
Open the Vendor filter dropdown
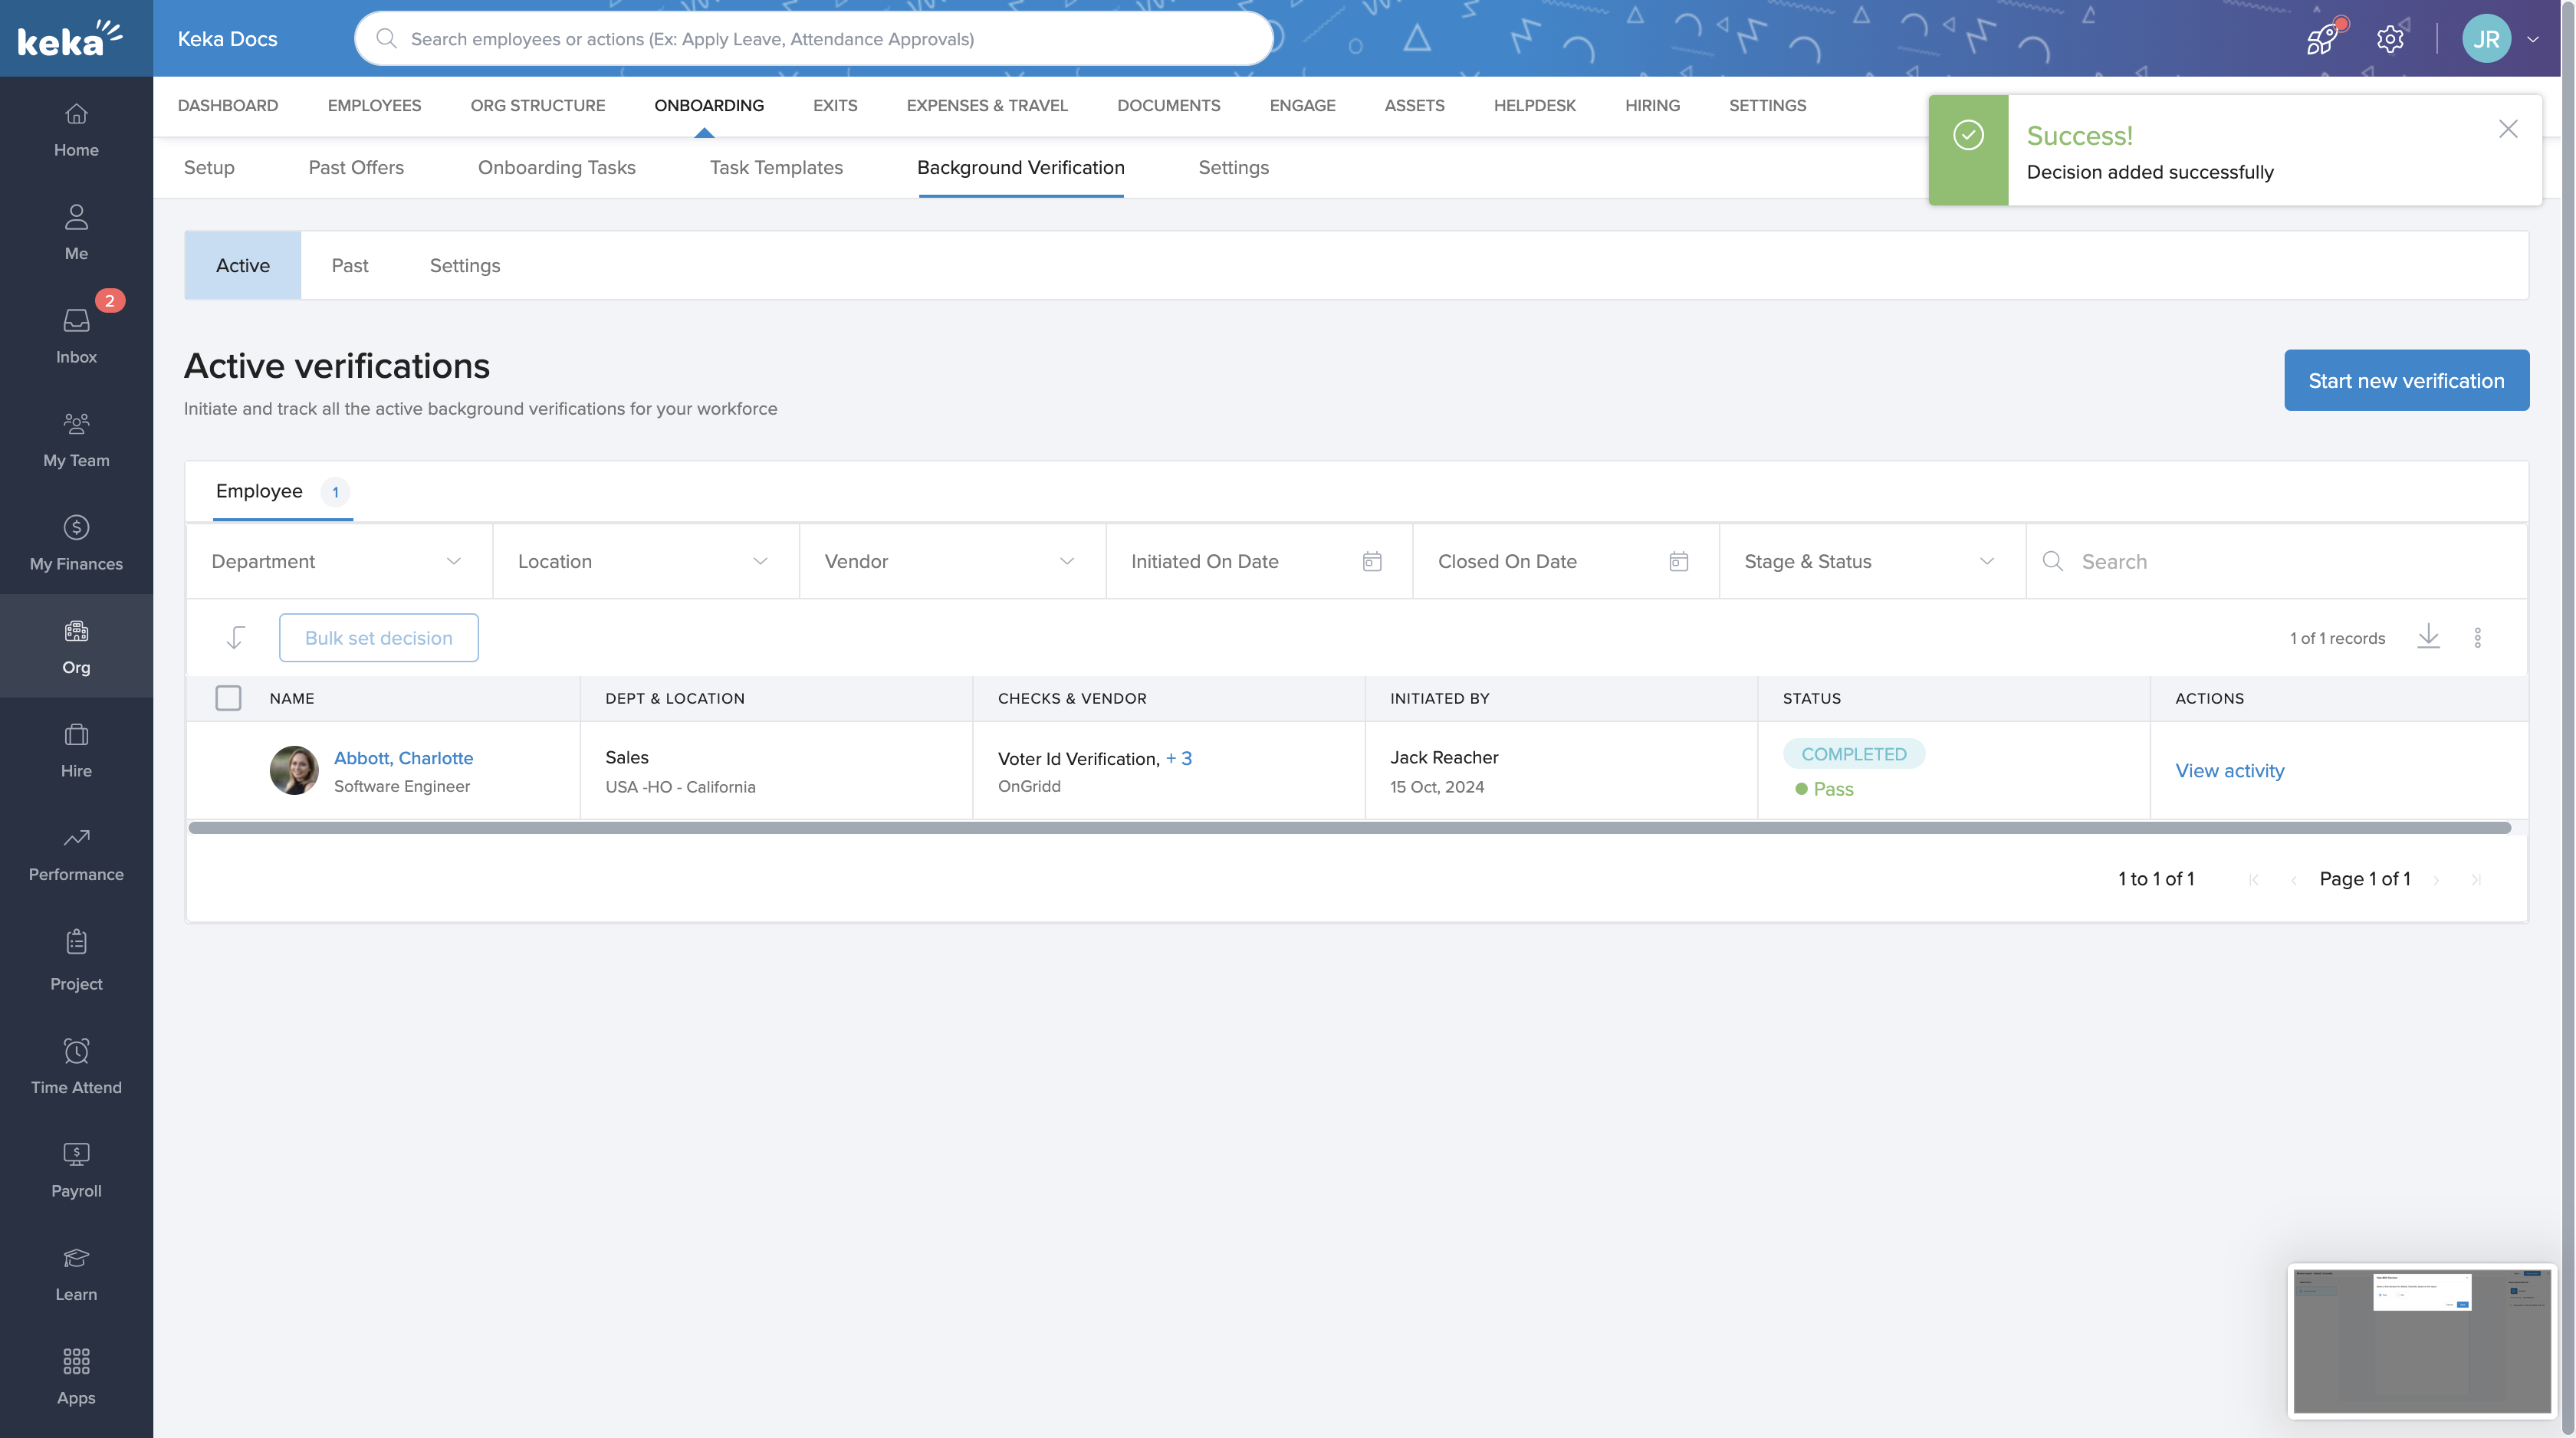(950, 561)
